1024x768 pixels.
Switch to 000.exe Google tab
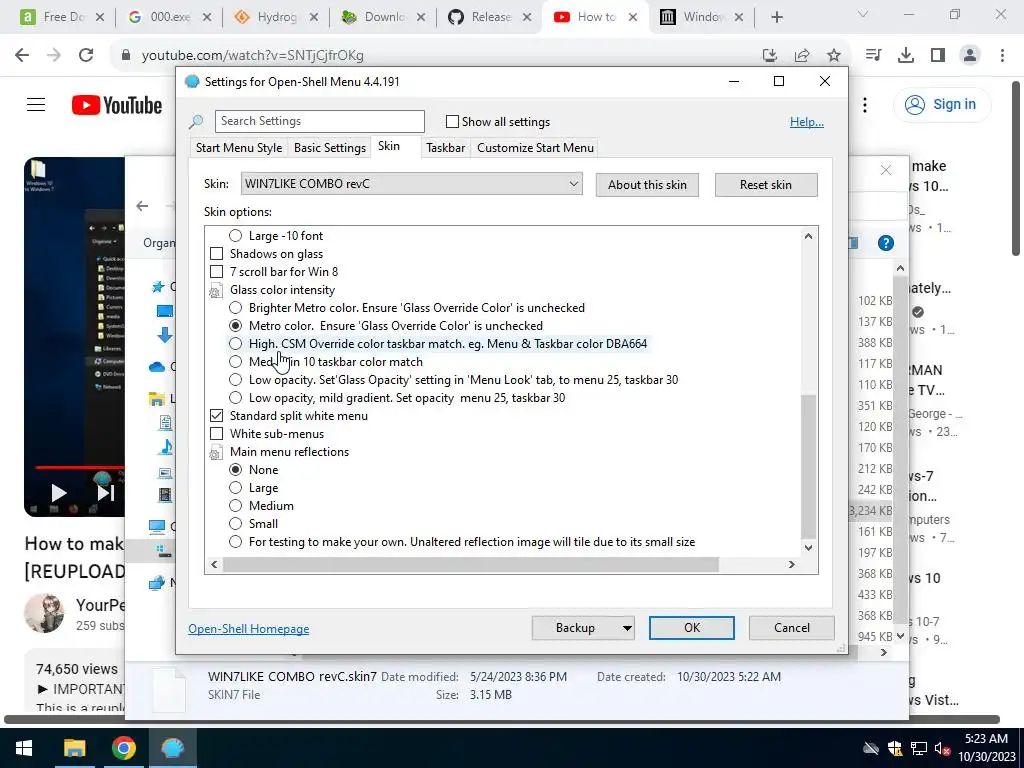point(168,17)
